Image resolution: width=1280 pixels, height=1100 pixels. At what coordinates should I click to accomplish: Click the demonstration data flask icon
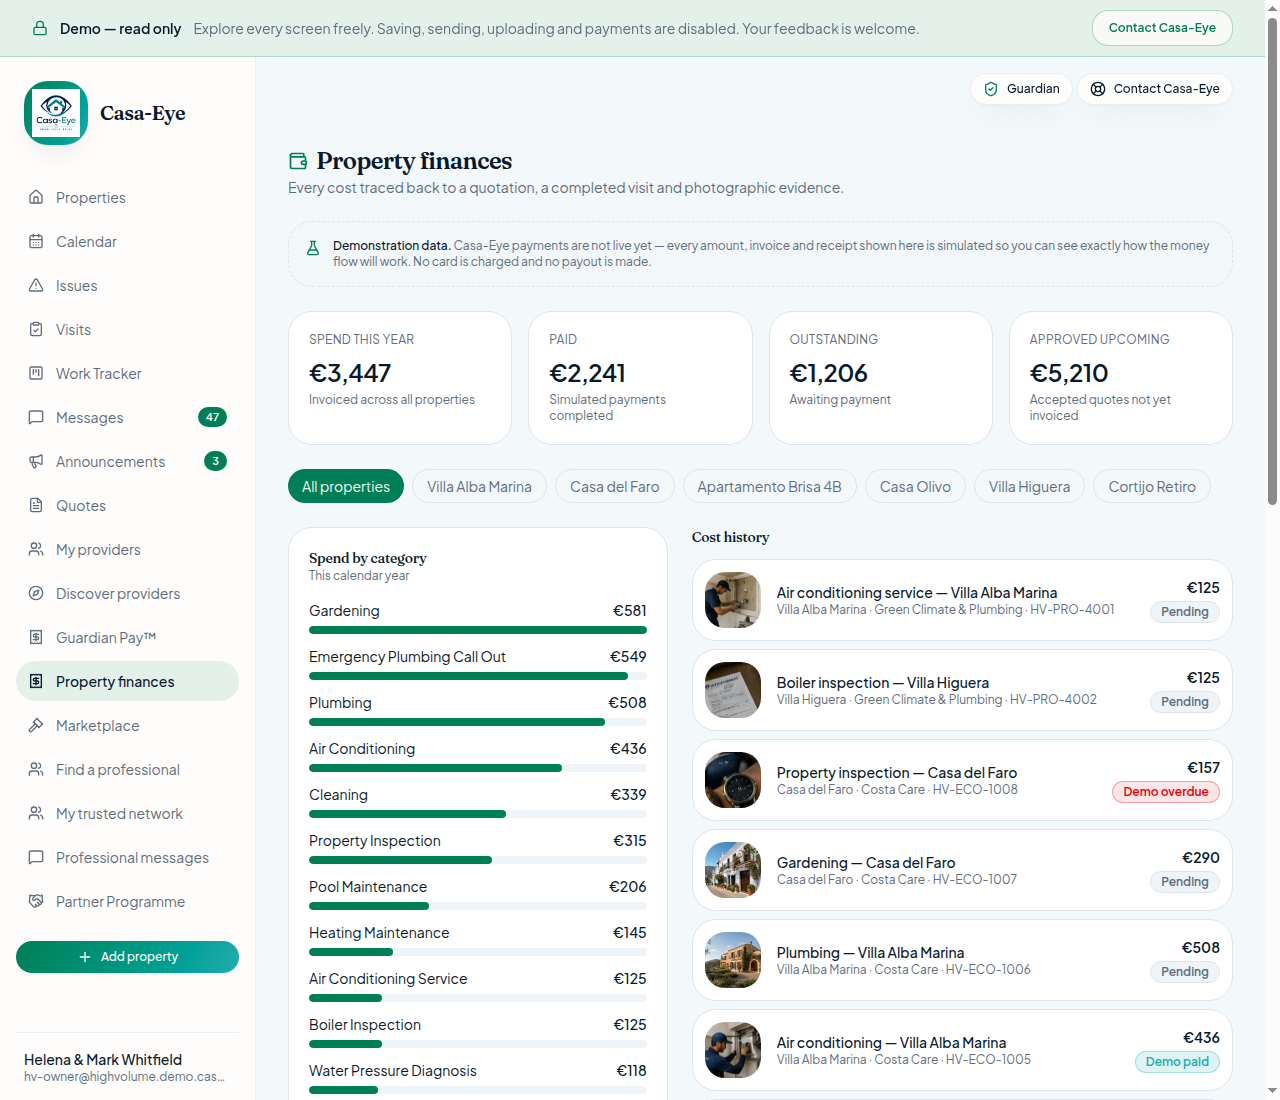[313, 248]
